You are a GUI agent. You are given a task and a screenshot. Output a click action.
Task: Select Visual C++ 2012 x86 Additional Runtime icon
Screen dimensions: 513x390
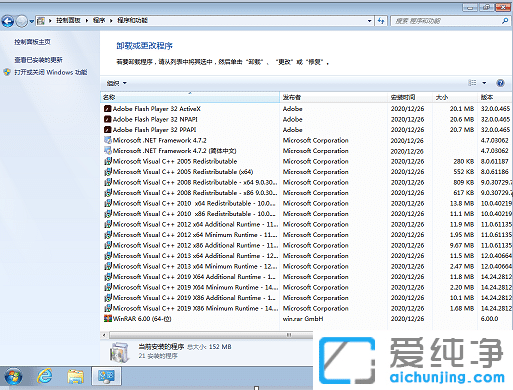coord(108,245)
